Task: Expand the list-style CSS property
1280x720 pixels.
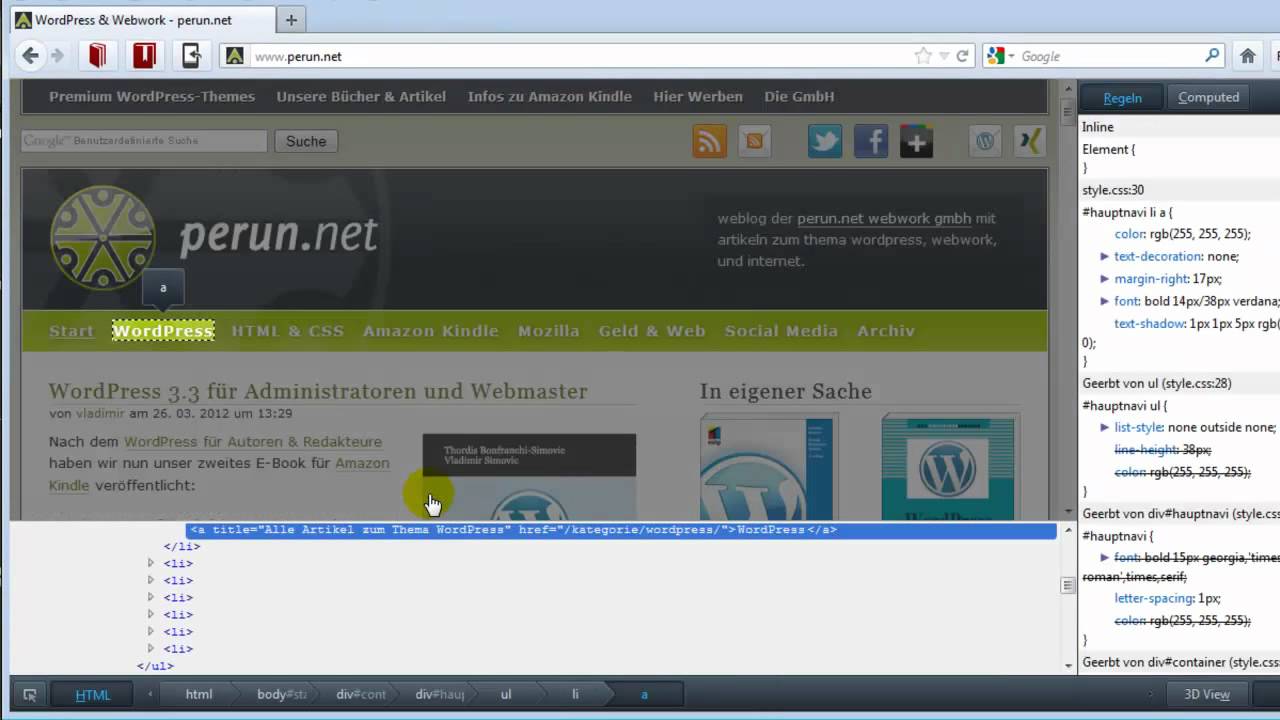Action: [x=1105, y=427]
